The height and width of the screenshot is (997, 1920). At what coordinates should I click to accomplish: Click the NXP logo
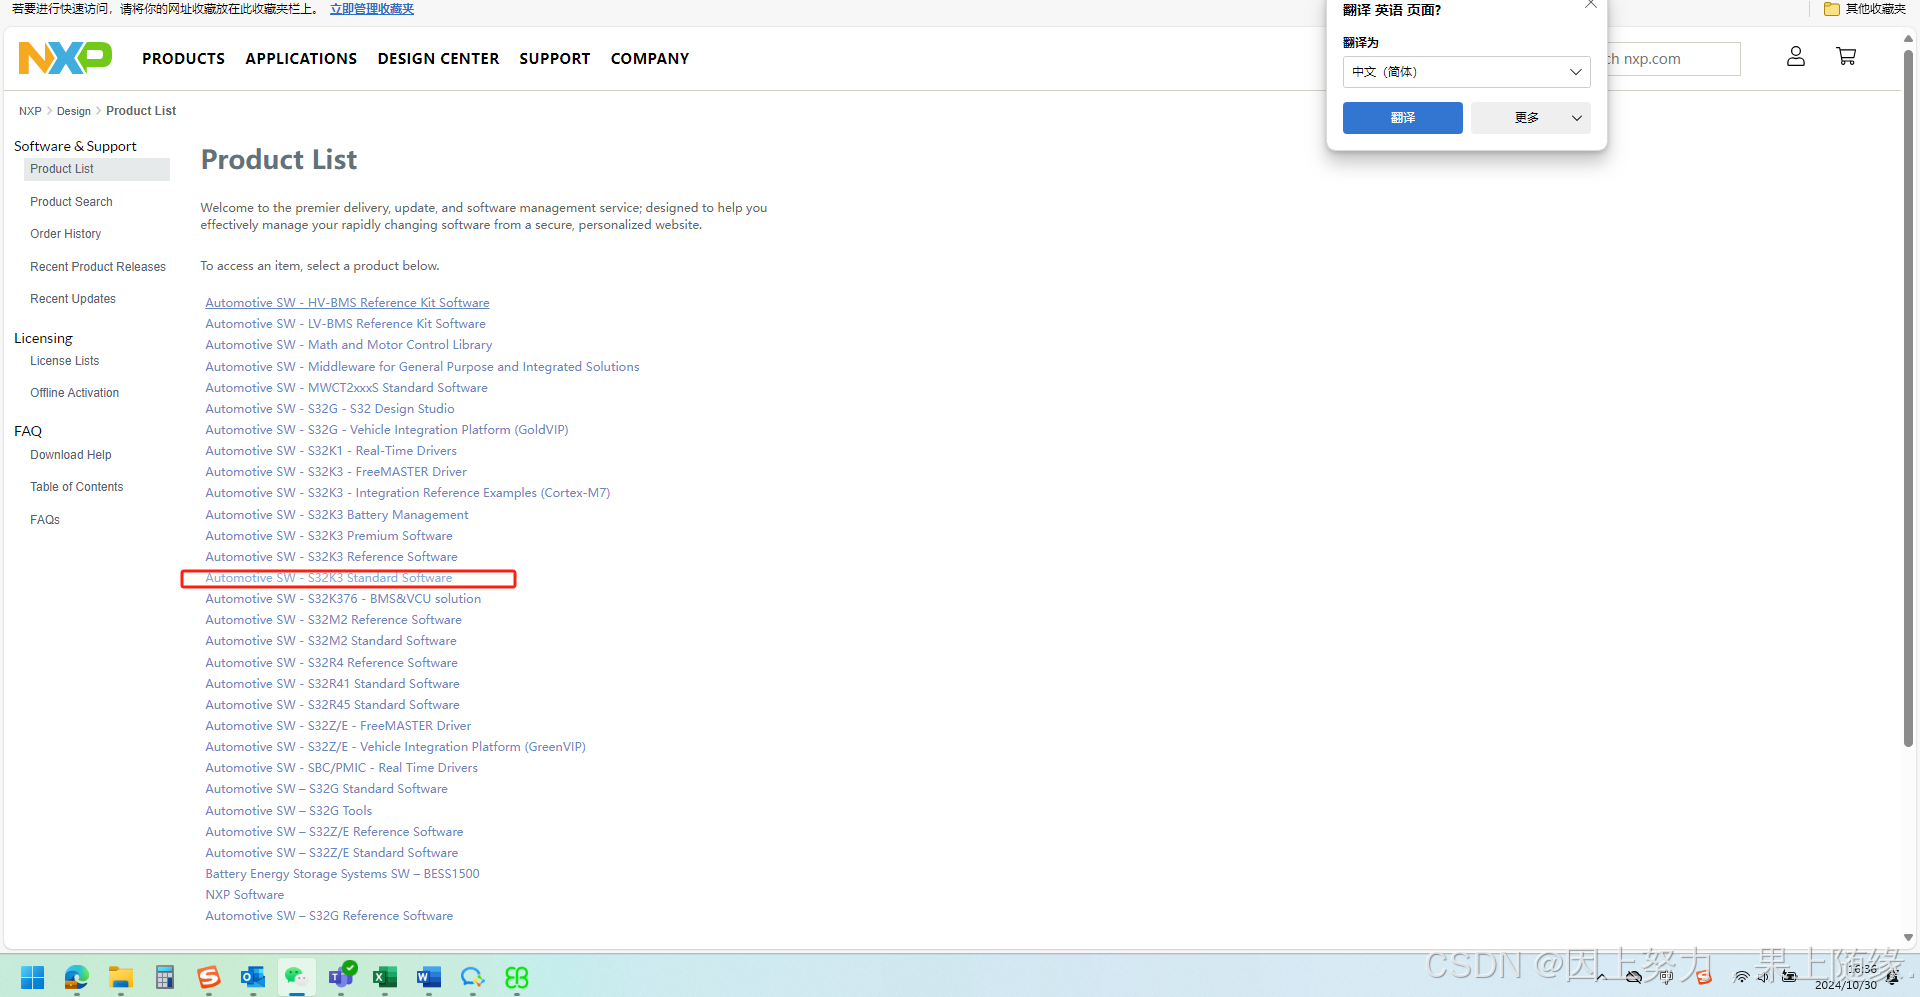[65, 58]
